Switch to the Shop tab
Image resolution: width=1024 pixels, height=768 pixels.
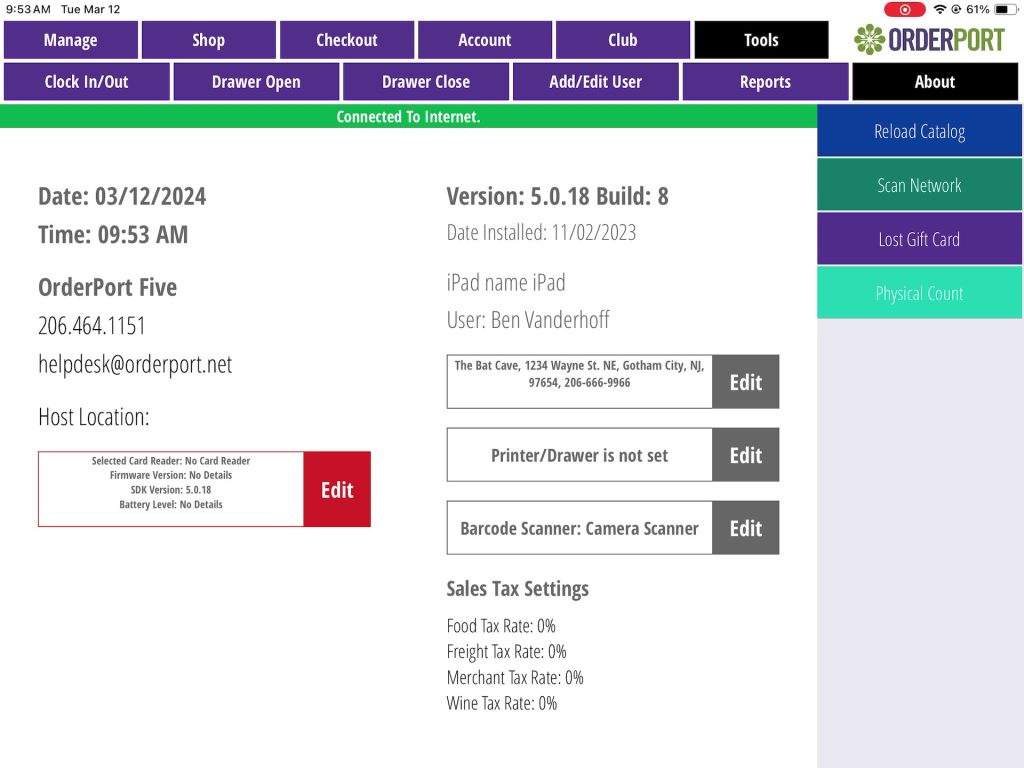pos(208,40)
